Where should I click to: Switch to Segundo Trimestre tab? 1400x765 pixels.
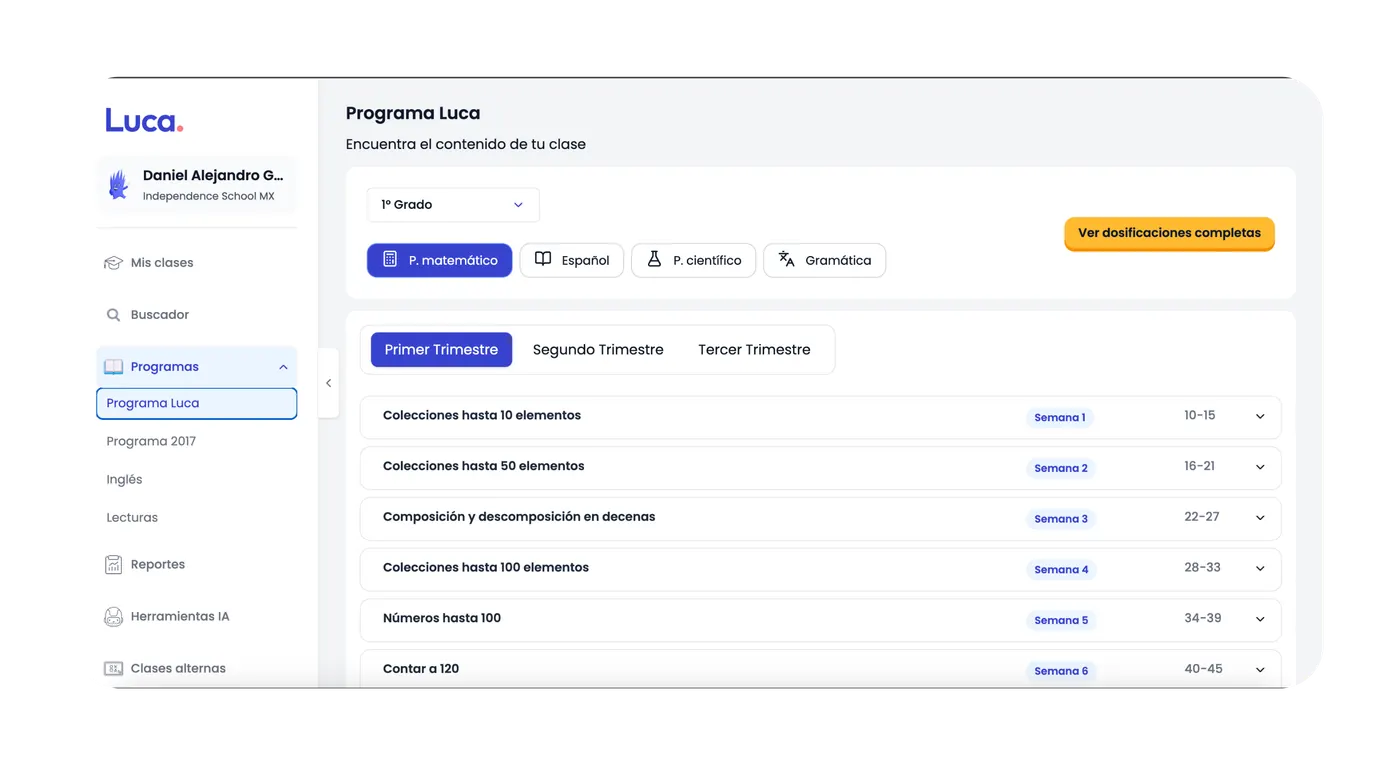pos(598,350)
